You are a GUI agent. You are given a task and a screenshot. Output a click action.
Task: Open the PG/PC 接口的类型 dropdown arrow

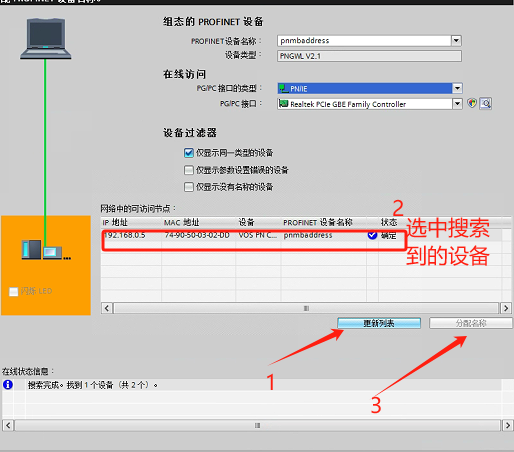click(x=457, y=88)
